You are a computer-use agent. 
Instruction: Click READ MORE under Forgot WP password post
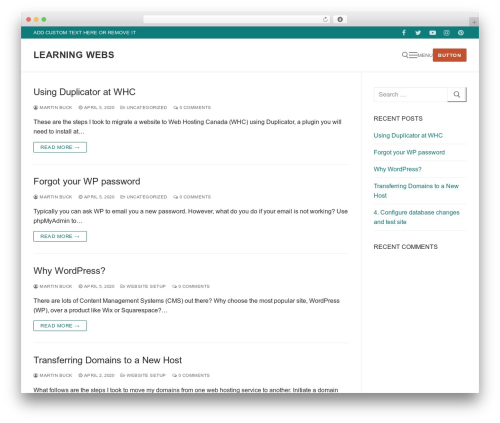[60, 236]
